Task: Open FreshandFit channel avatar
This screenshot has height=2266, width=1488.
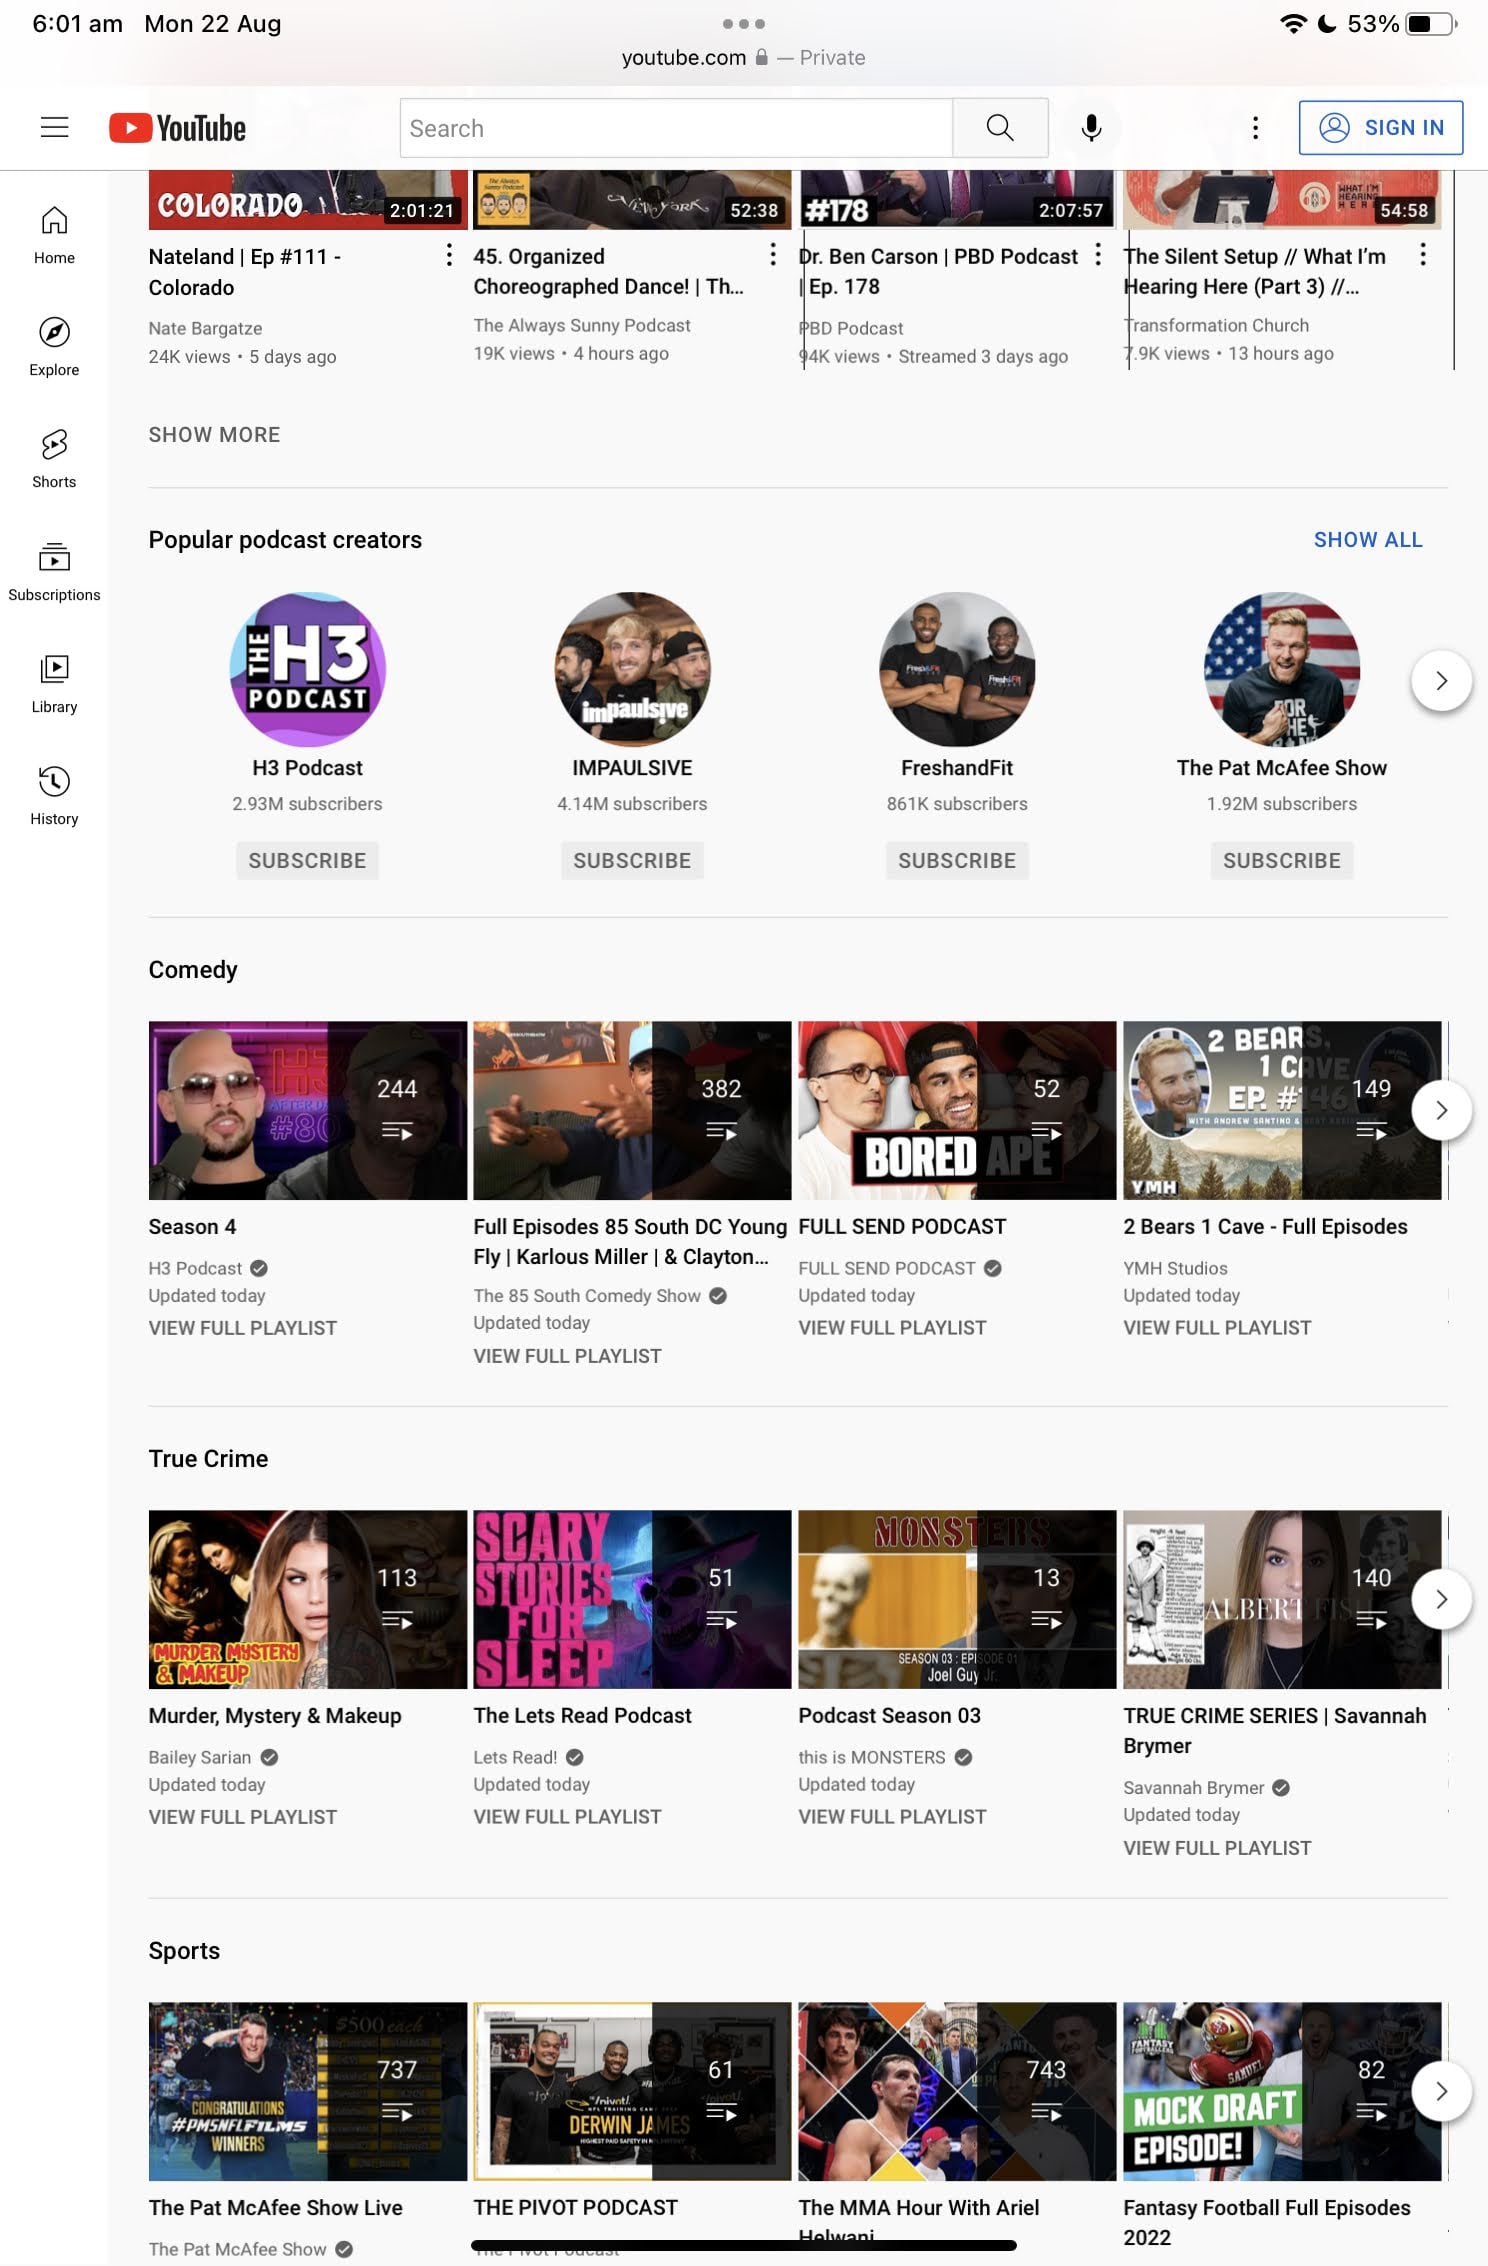Action: click(x=957, y=669)
